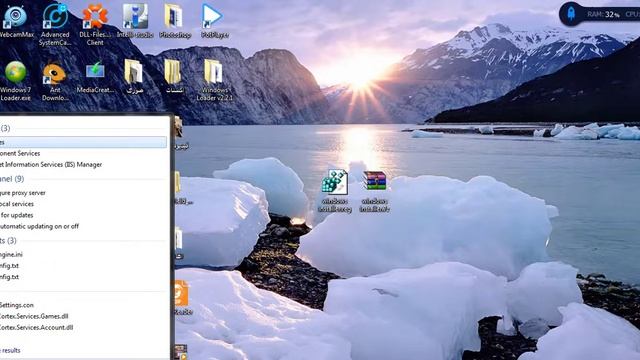Open the DLL-Files Client shortcut
640x360 pixels.
point(95,24)
